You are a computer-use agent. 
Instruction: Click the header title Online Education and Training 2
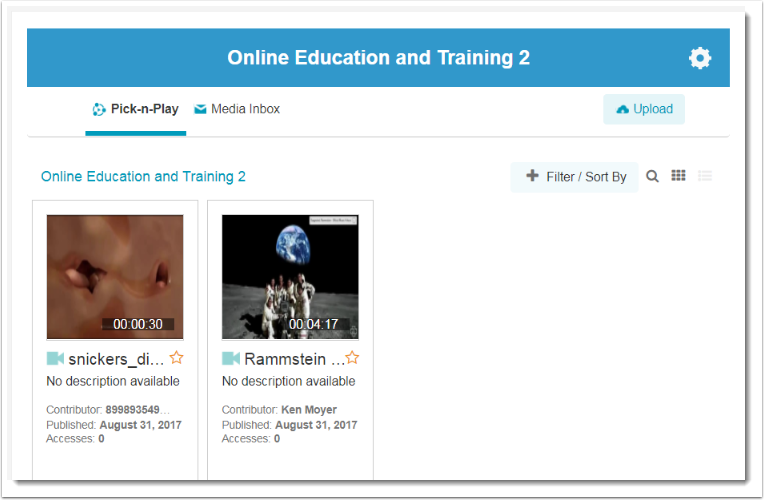[378, 58]
